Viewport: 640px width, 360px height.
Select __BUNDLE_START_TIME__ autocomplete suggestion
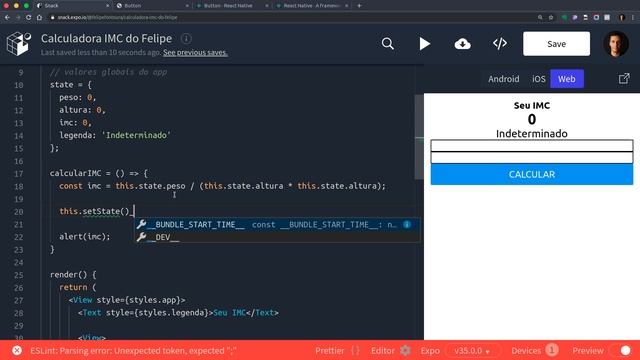click(x=277, y=224)
